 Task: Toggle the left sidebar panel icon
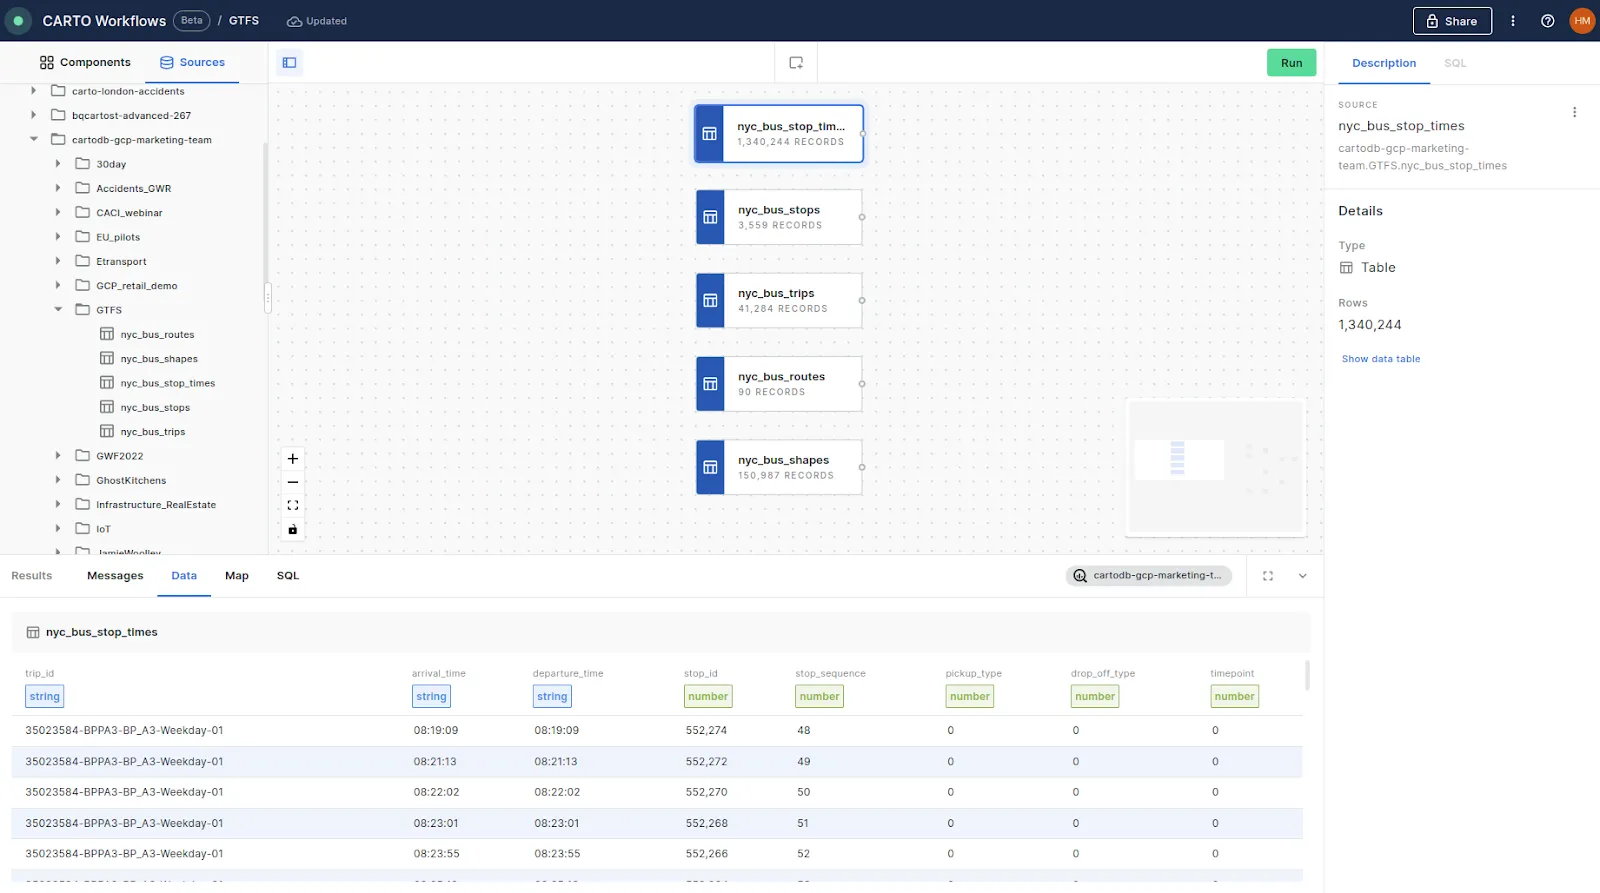289,63
